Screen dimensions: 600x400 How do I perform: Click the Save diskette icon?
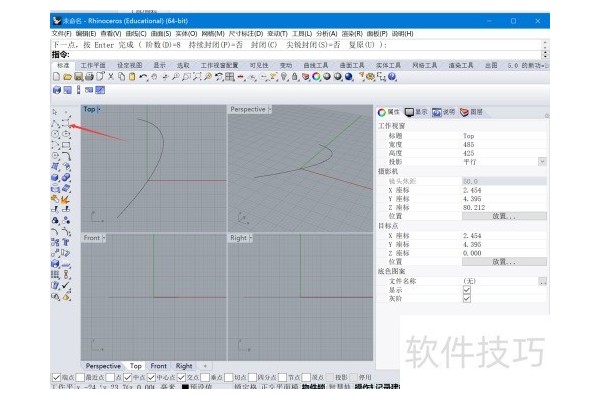[x=78, y=77]
